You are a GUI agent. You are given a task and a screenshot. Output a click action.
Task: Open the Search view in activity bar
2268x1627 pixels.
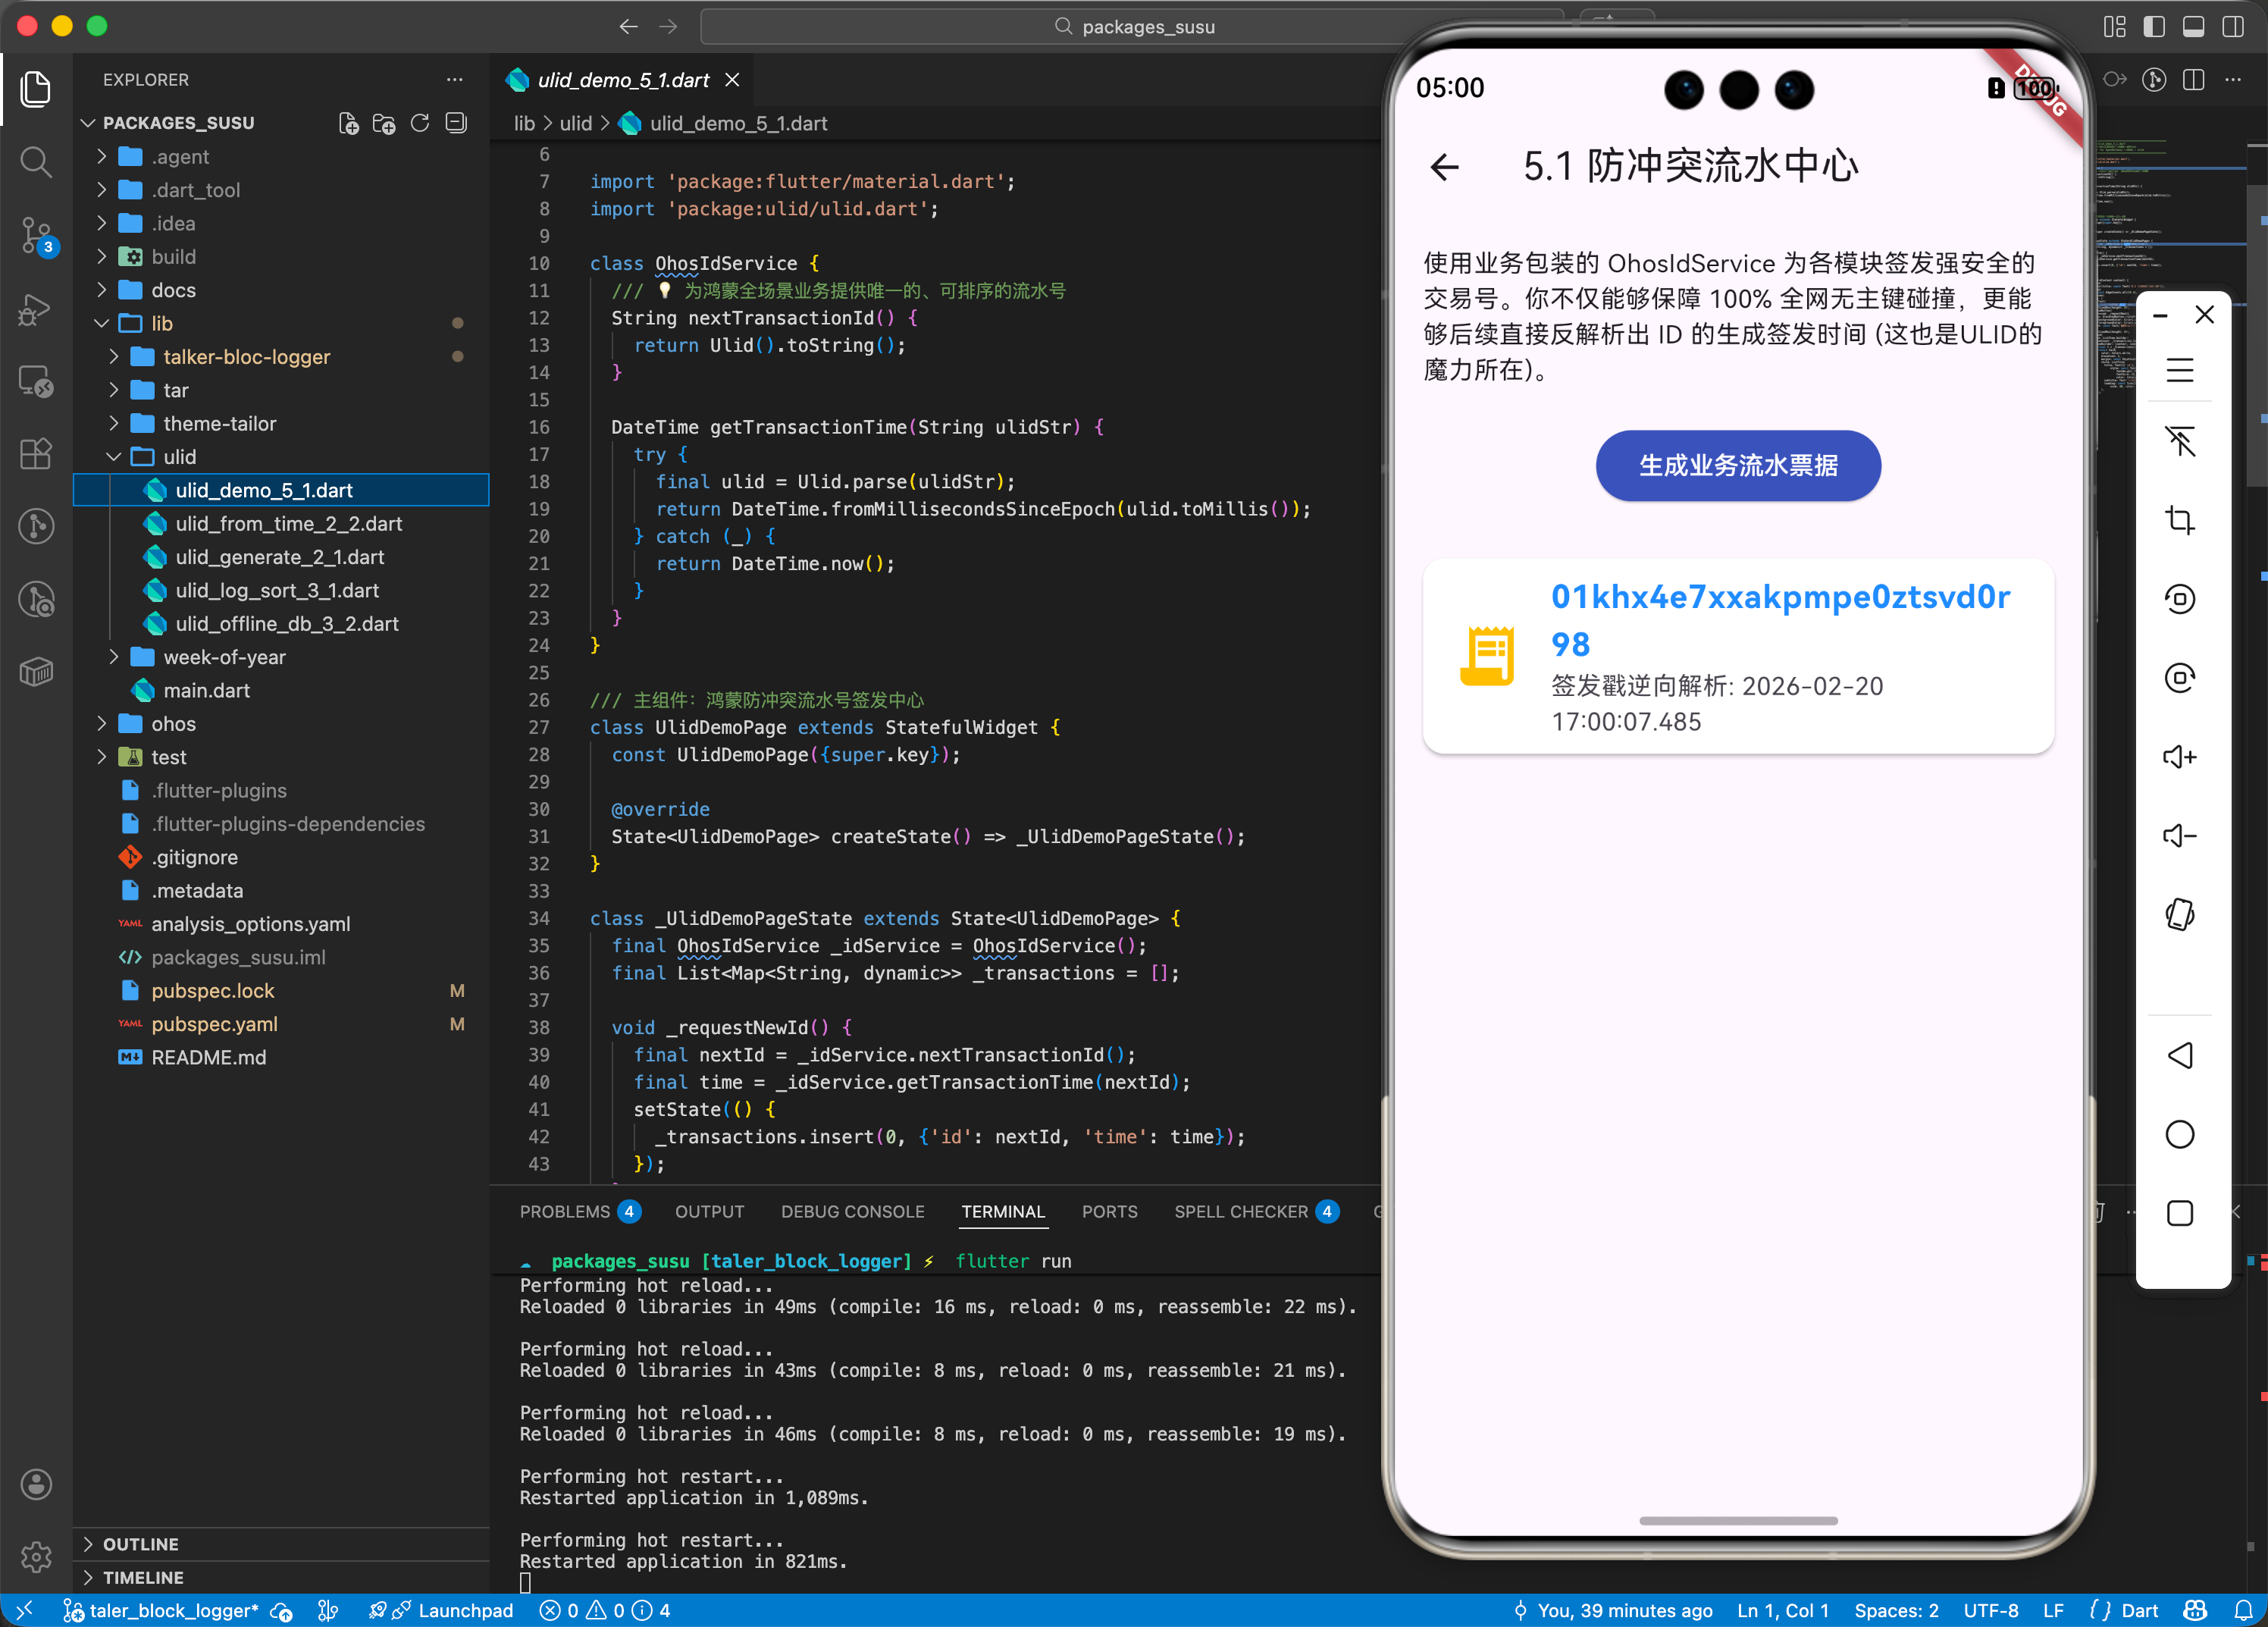pos(36,161)
